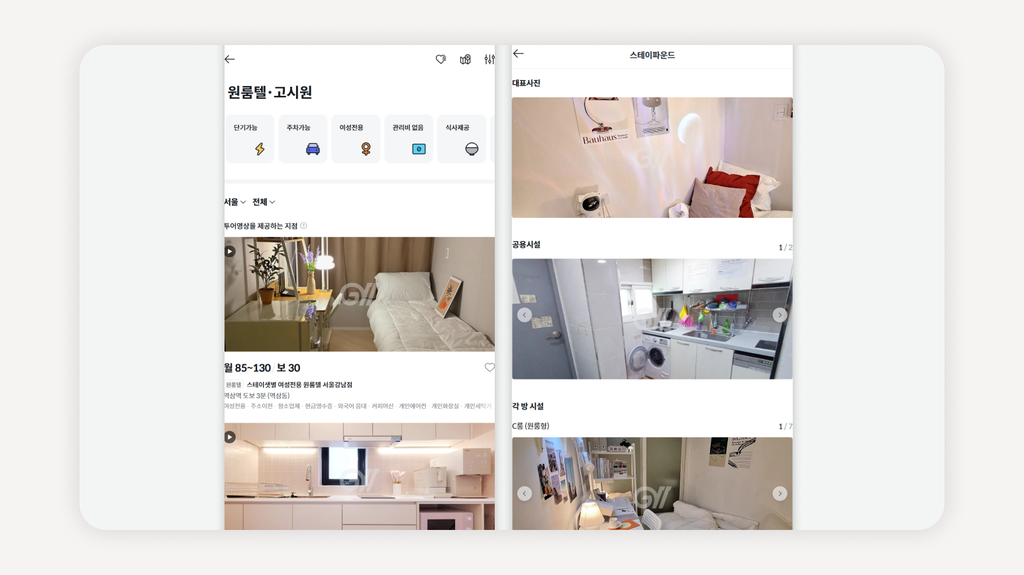Click the rice bowl icon for 식사제공

tap(472, 149)
